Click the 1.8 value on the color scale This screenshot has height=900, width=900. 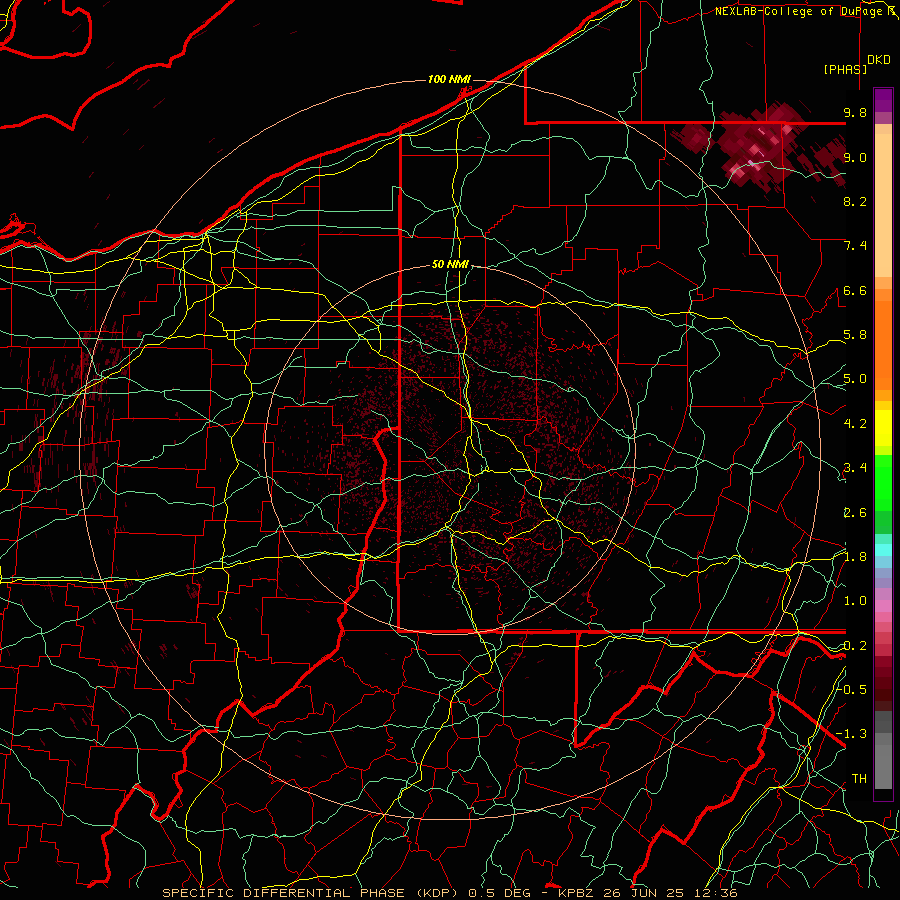(x=855, y=557)
